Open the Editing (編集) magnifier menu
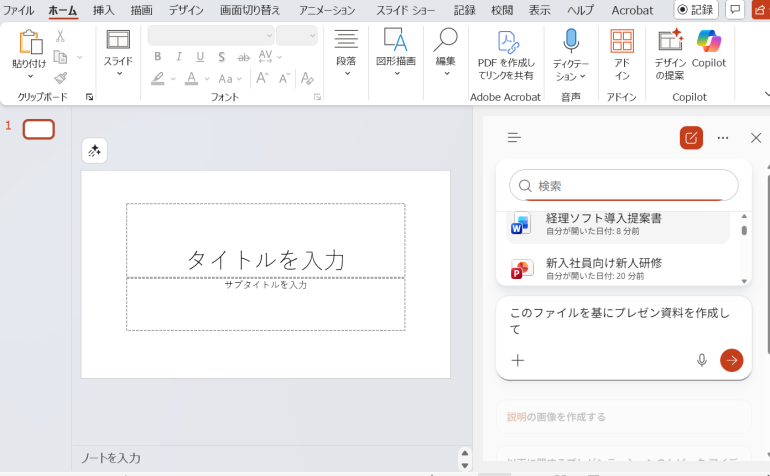Image resolution: width=770 pixels, height=476 pixels. pyautogui.click(x=446, y=53)
